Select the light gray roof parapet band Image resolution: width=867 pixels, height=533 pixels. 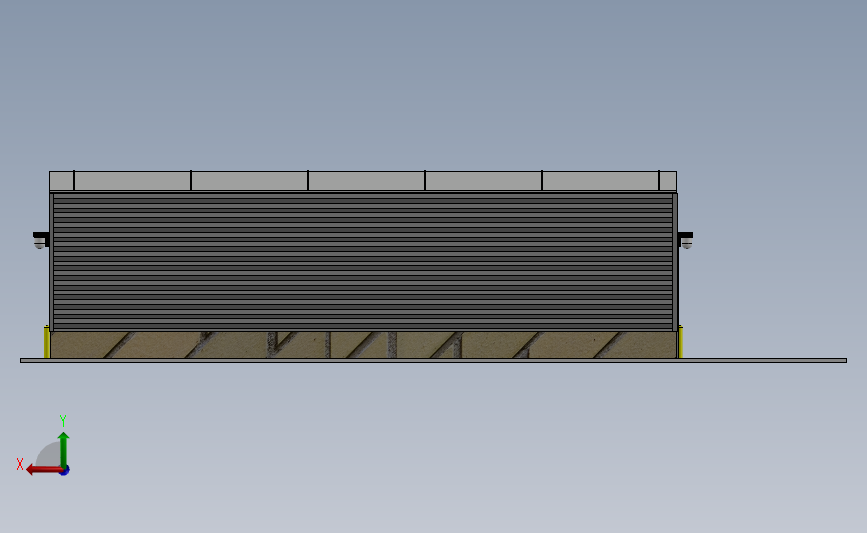pyautogui.click(x=363, y=181)
